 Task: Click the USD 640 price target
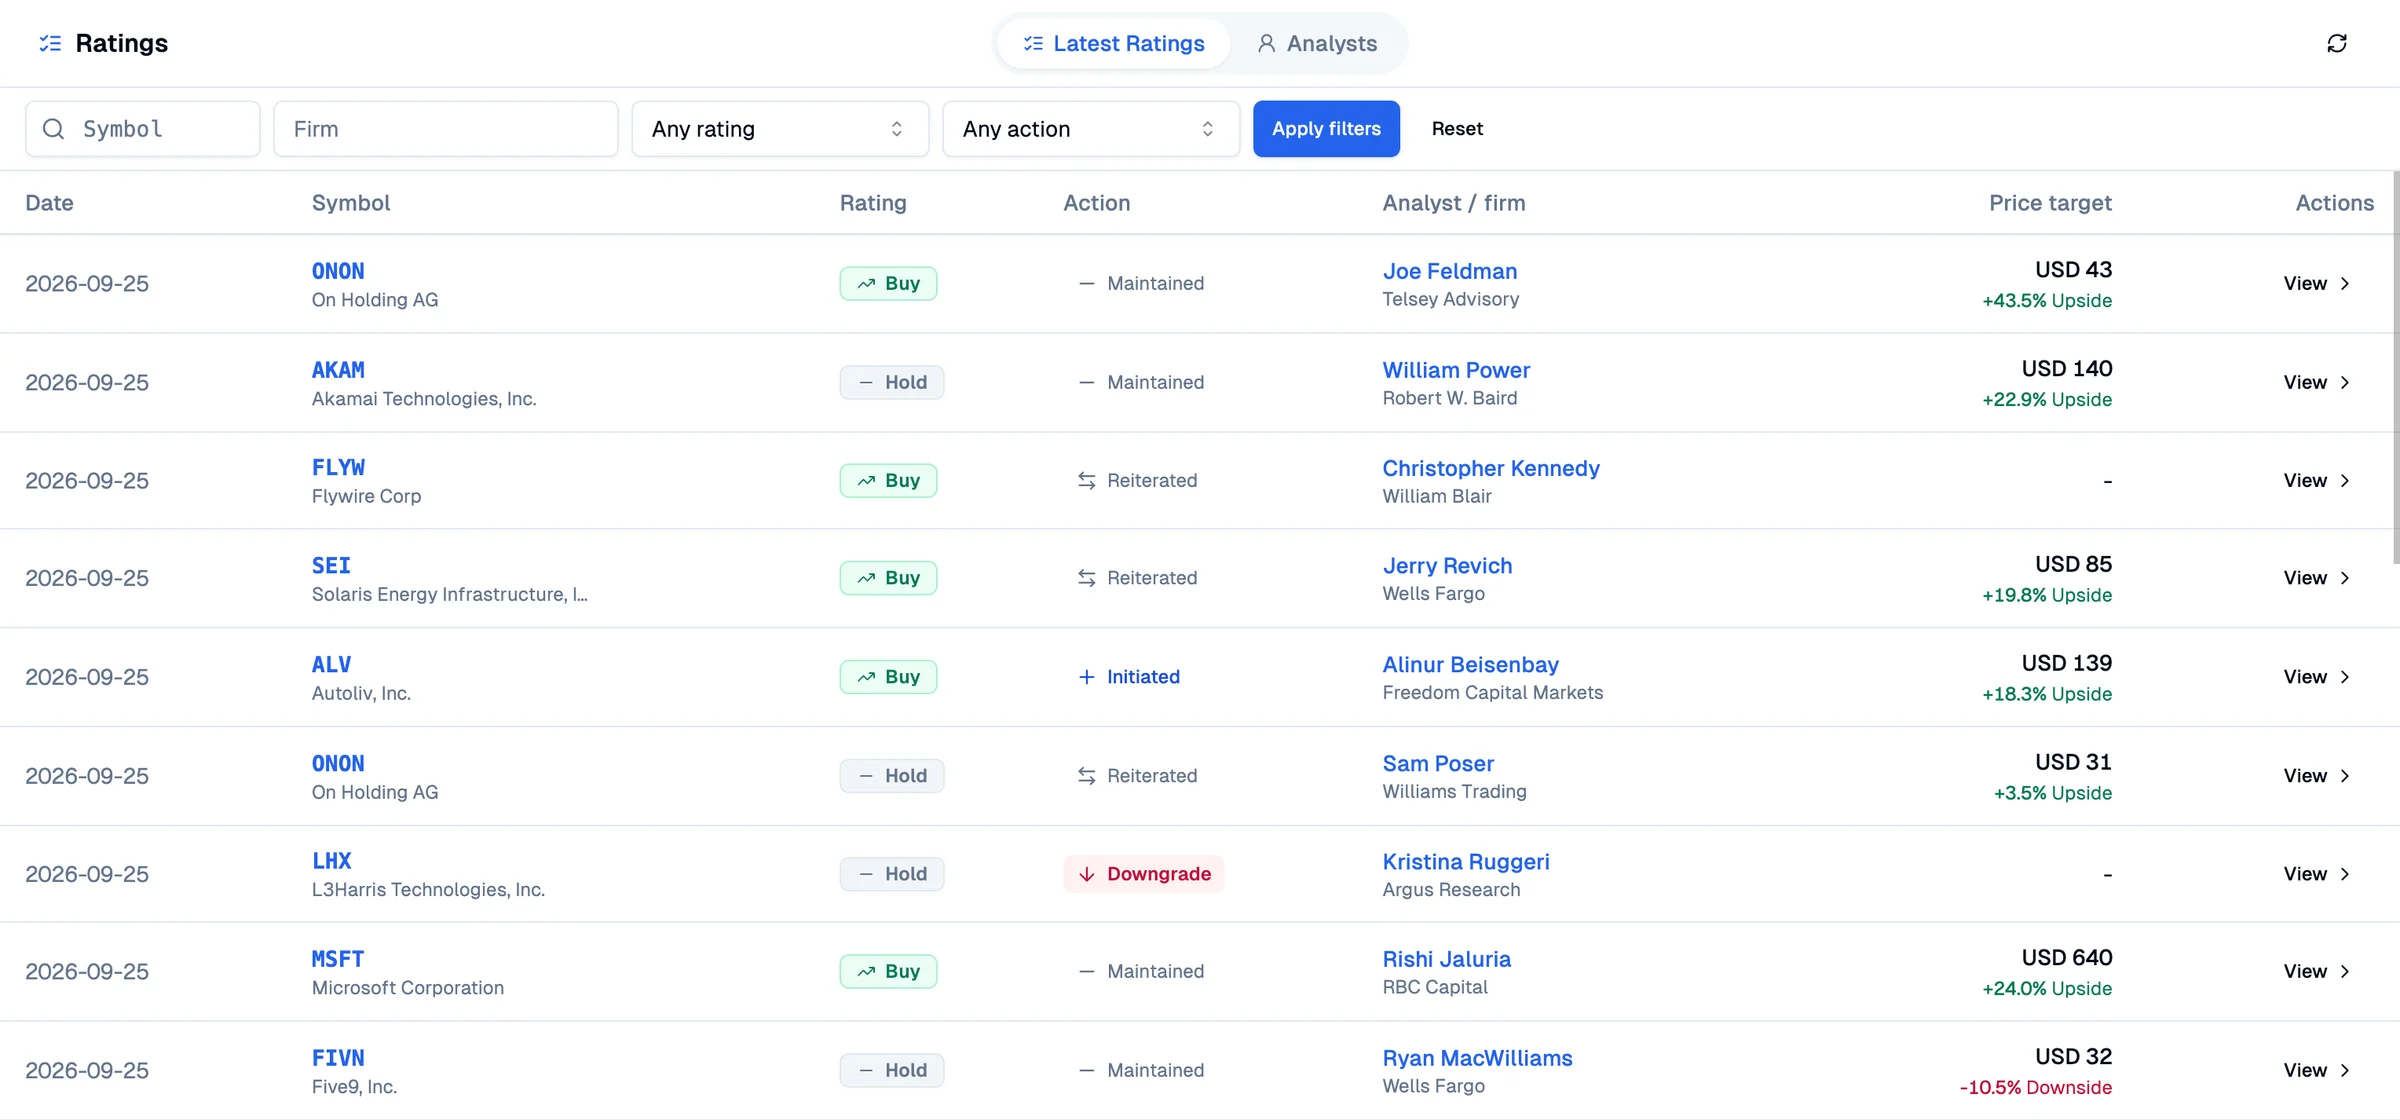[x=2067, y=958]
